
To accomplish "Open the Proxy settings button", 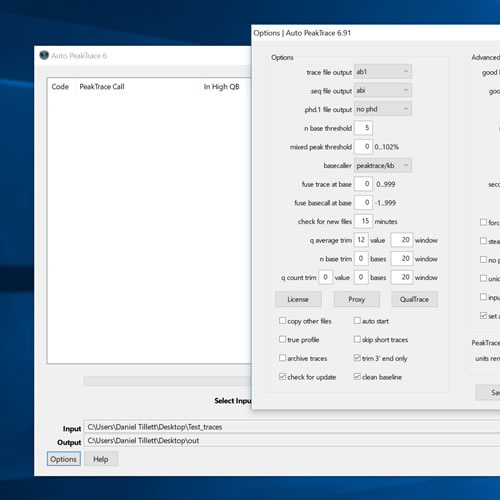I will point(356,299).
